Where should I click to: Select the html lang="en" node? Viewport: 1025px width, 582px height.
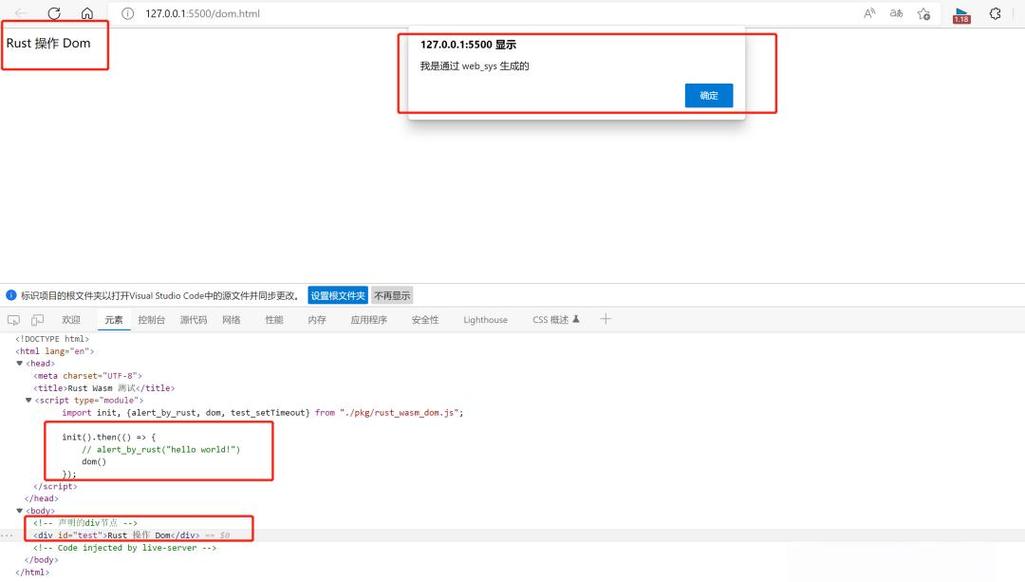[x=54, y=351]
